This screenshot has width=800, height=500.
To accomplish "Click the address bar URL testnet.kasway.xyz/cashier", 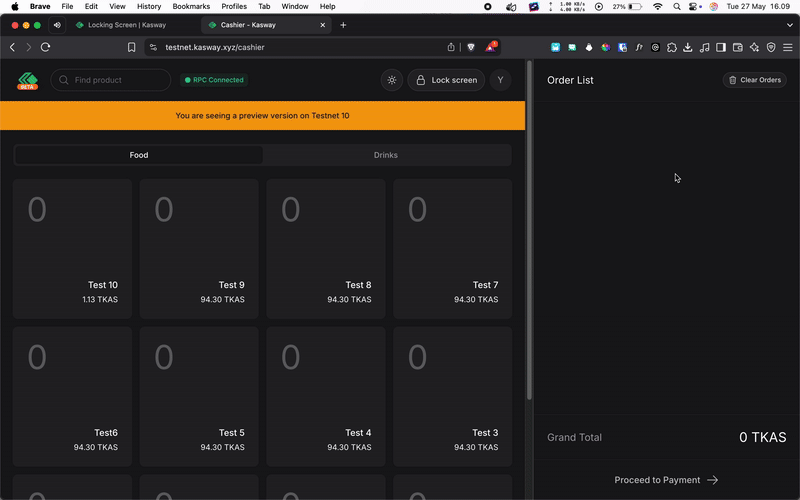I will [215, 47].
